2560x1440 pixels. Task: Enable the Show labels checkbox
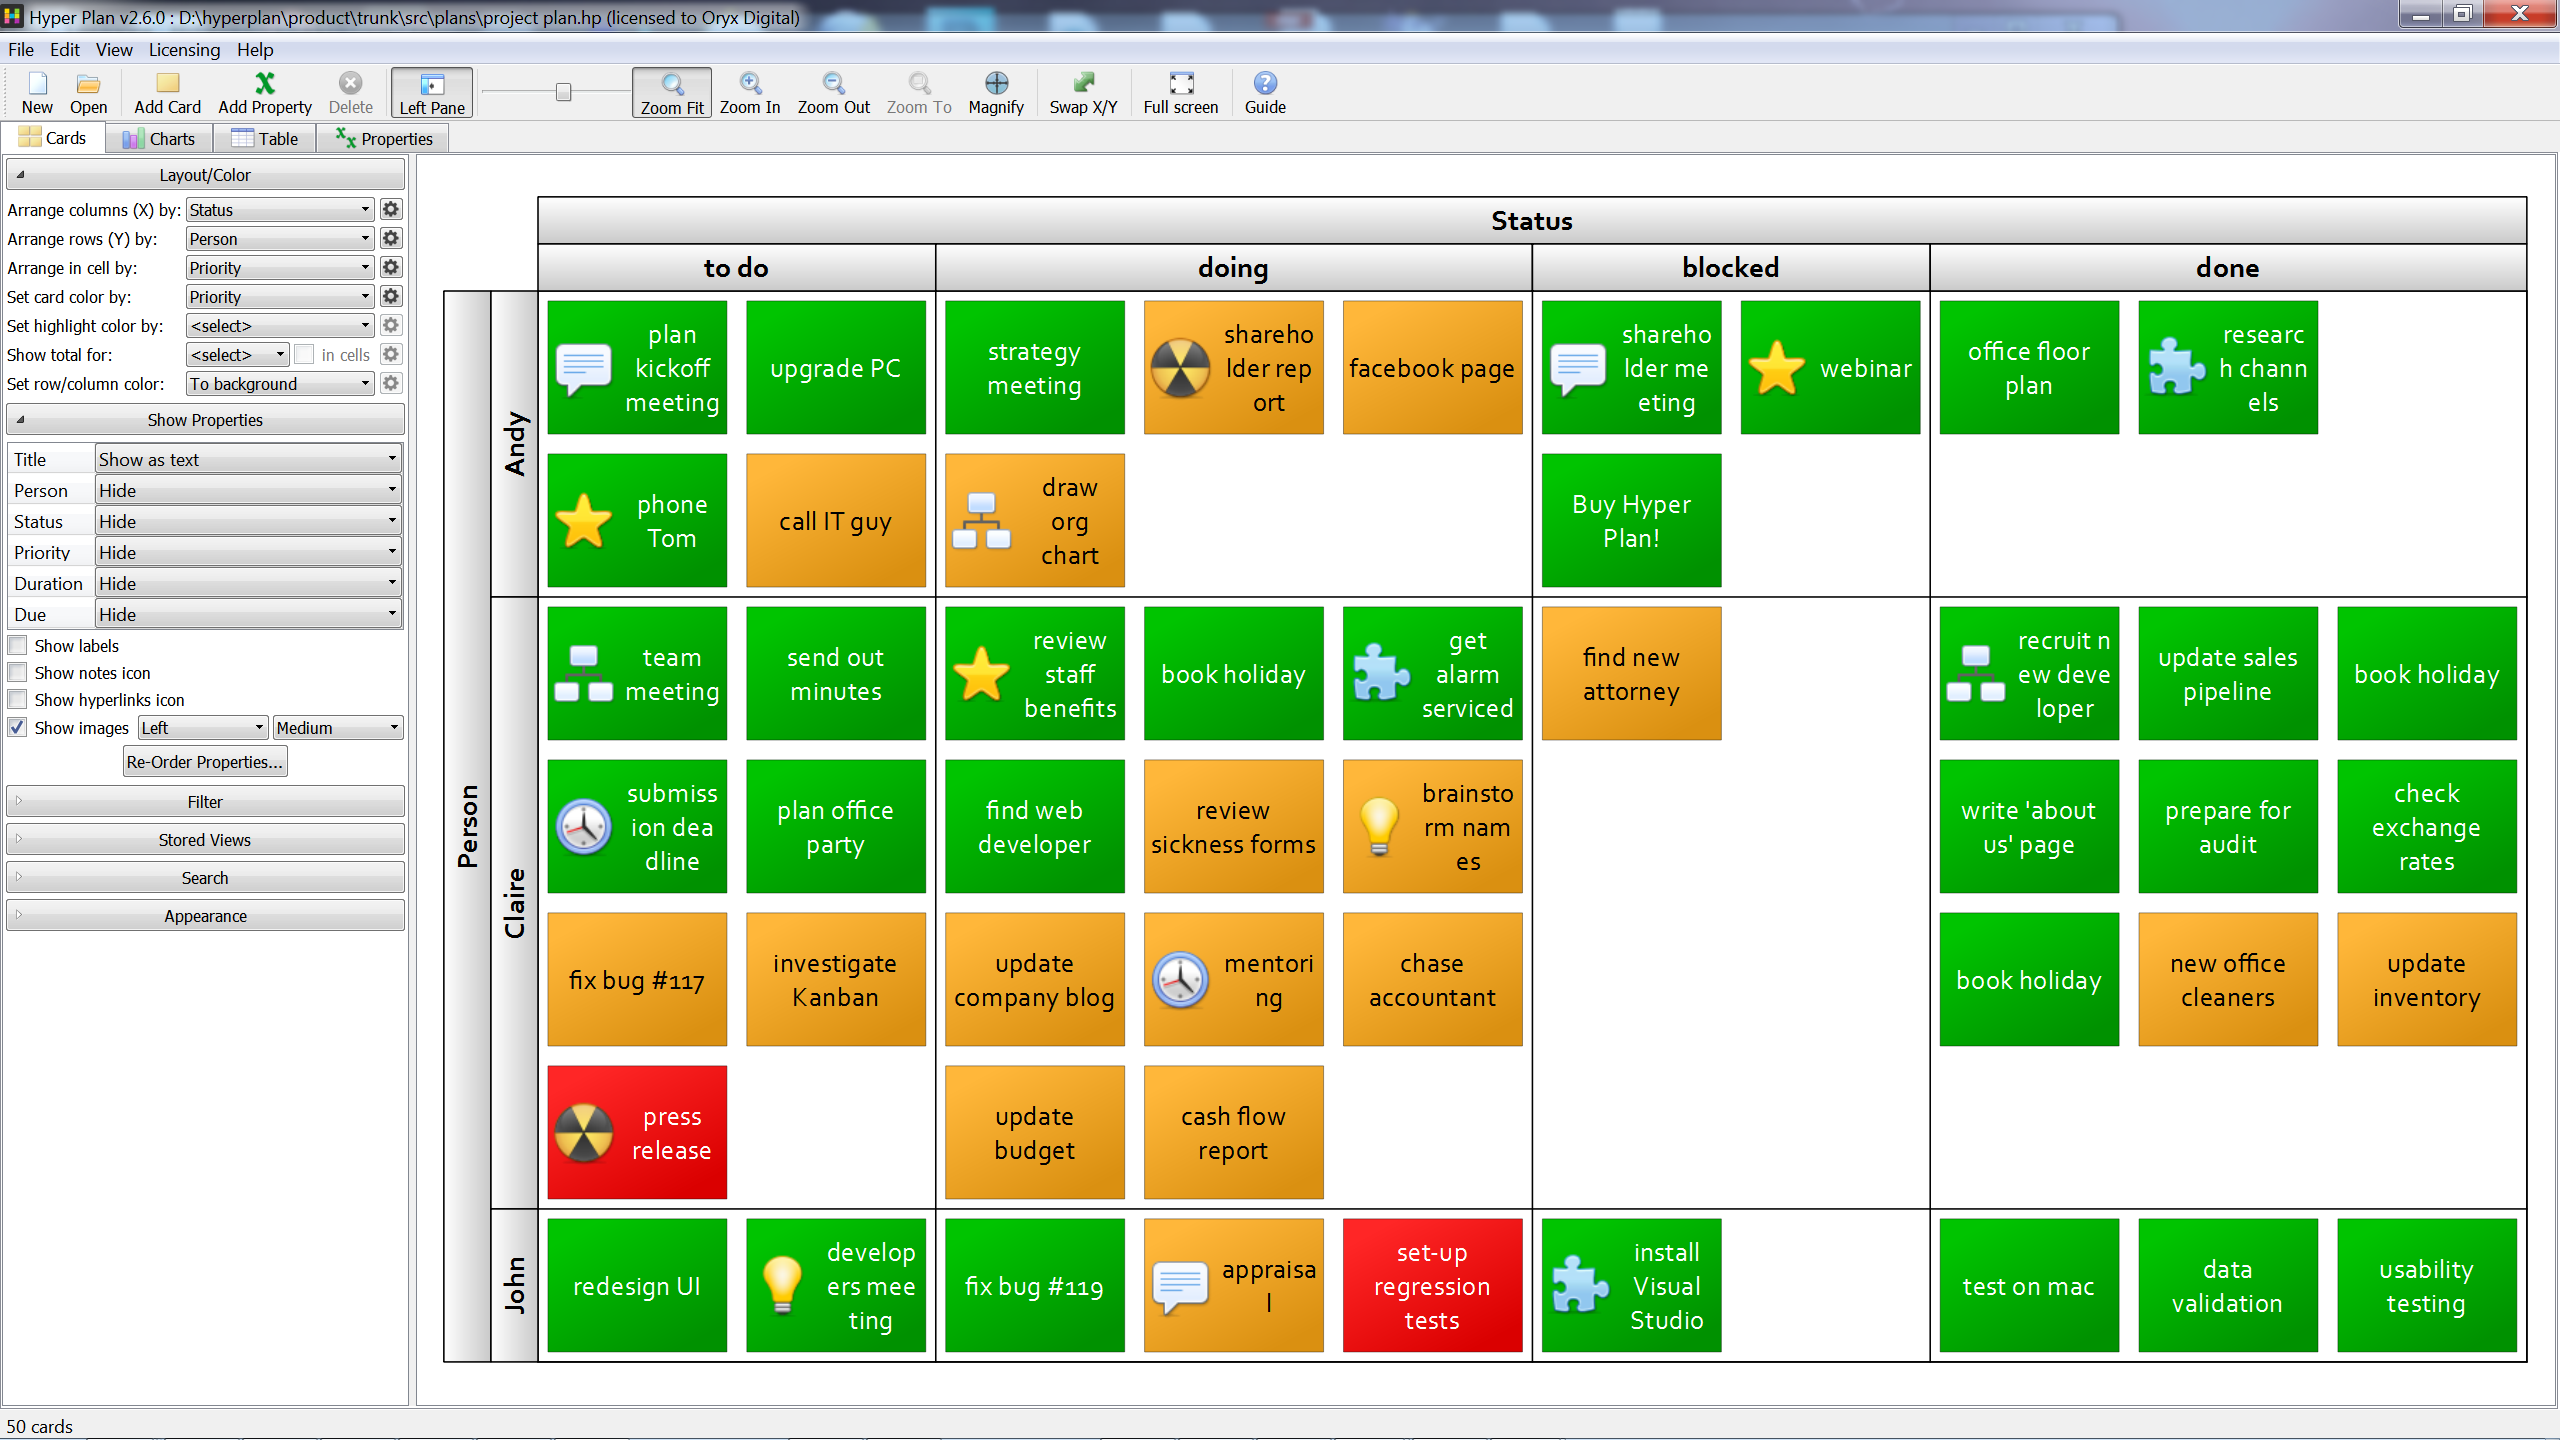(x=18, y=646)
